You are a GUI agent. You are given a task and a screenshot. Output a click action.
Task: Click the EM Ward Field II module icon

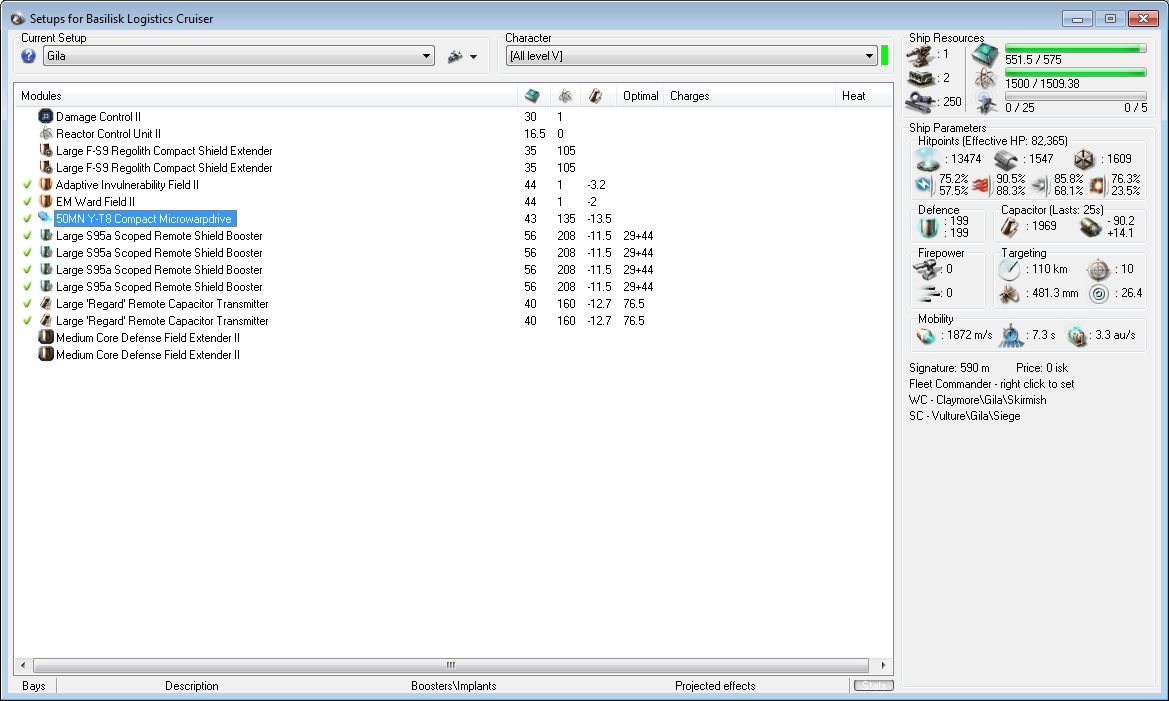(45, 201)
